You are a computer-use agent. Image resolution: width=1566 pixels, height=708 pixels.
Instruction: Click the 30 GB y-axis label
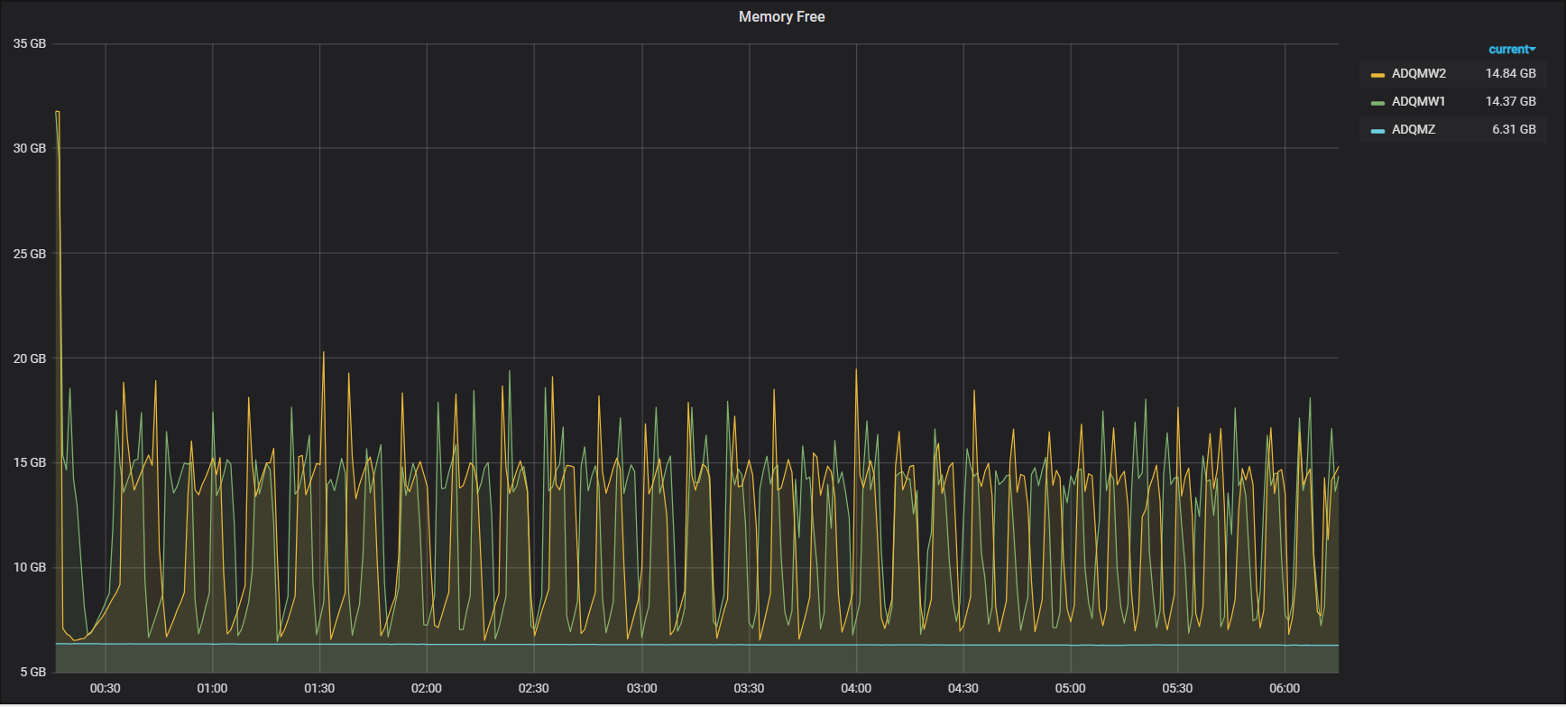click(x=30, y=149)
